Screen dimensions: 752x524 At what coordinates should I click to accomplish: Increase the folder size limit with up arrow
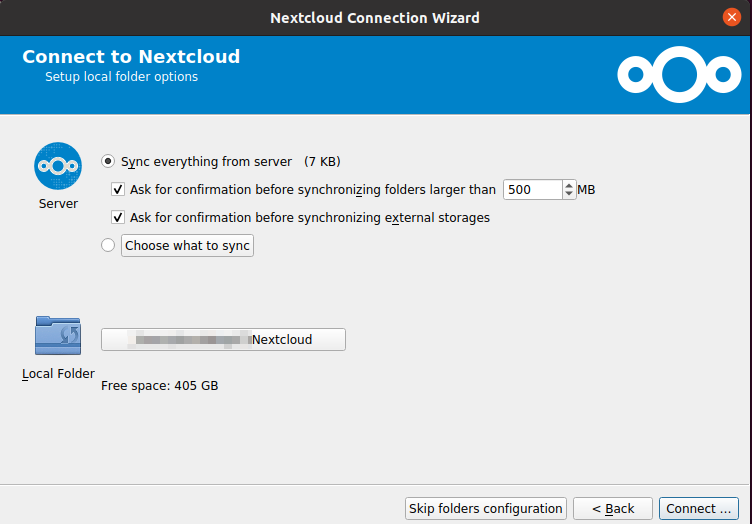coord(570,184)
